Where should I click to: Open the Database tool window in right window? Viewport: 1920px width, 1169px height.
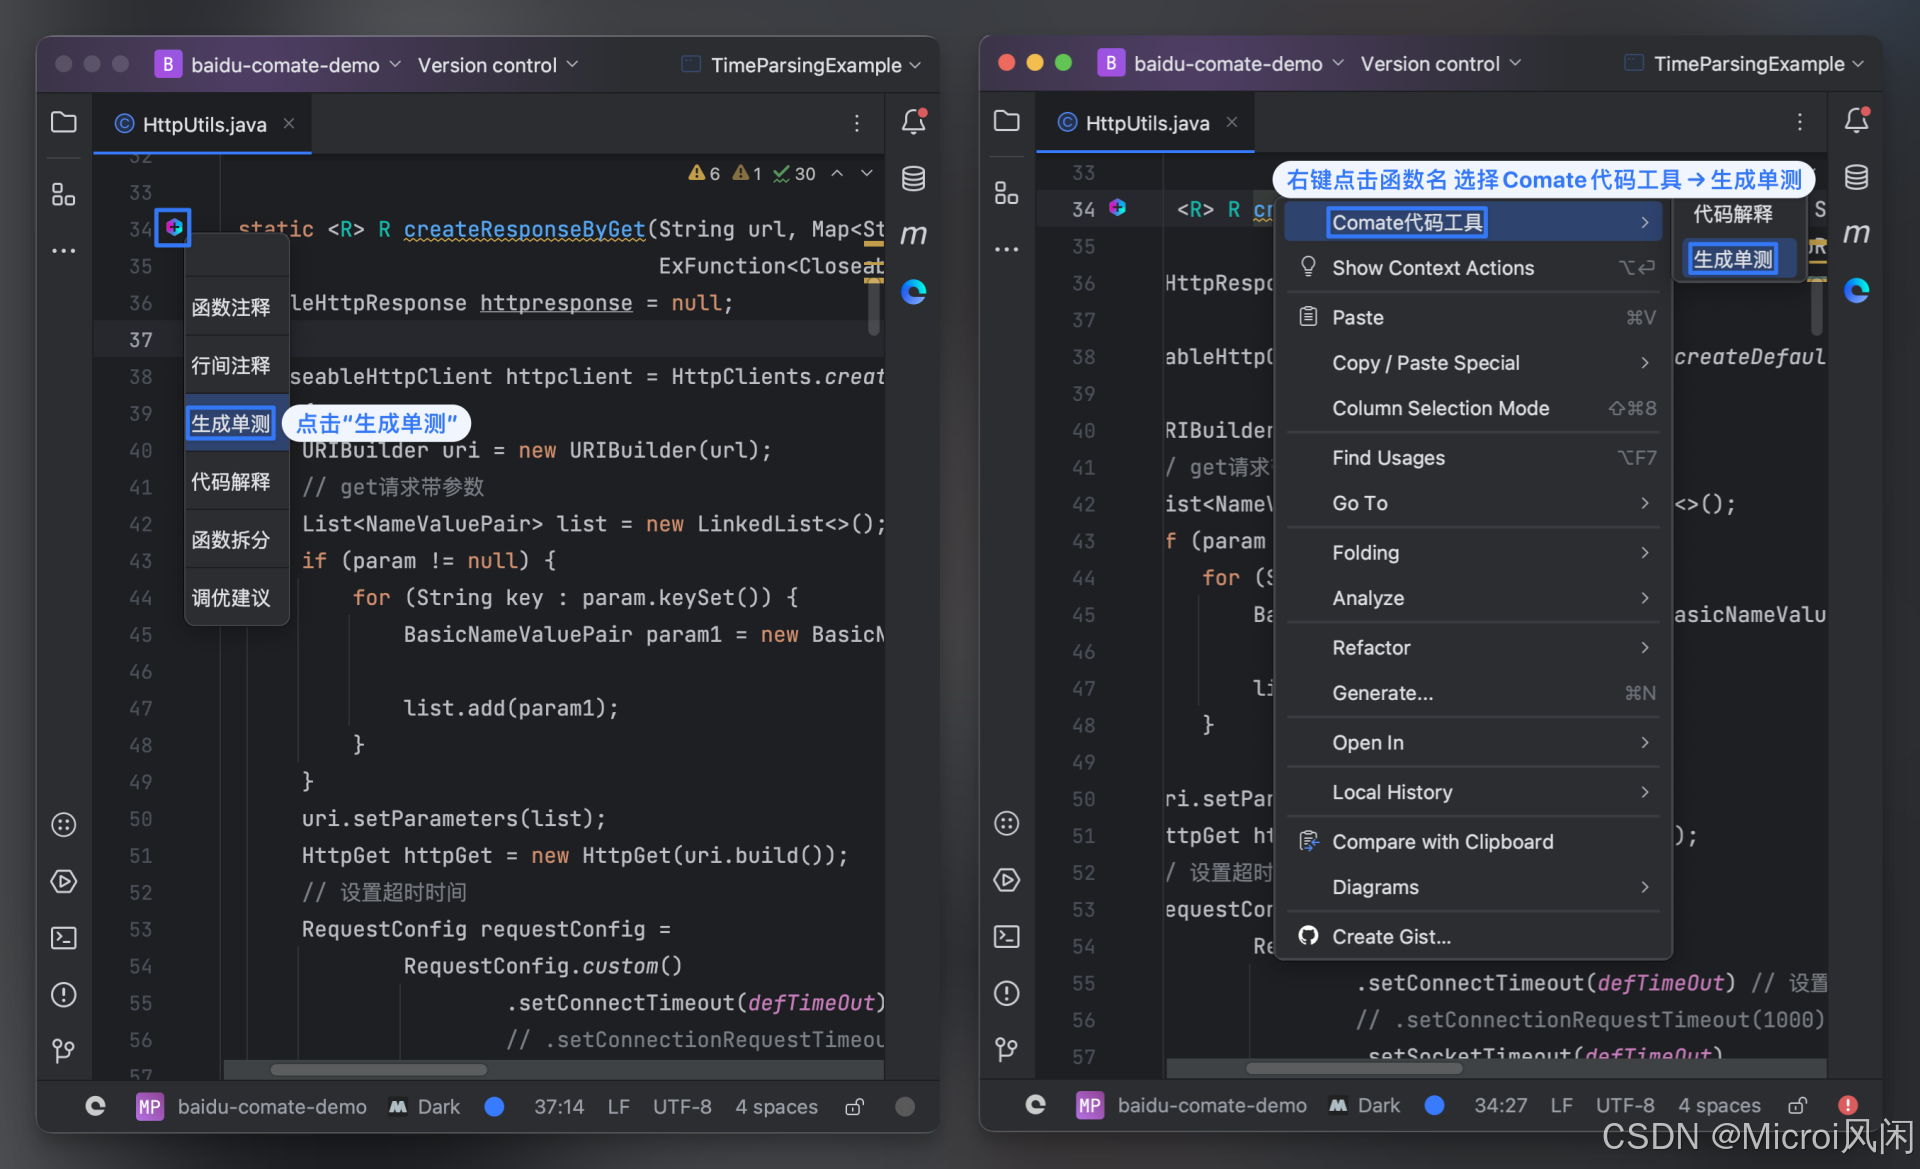[1856, 178]
